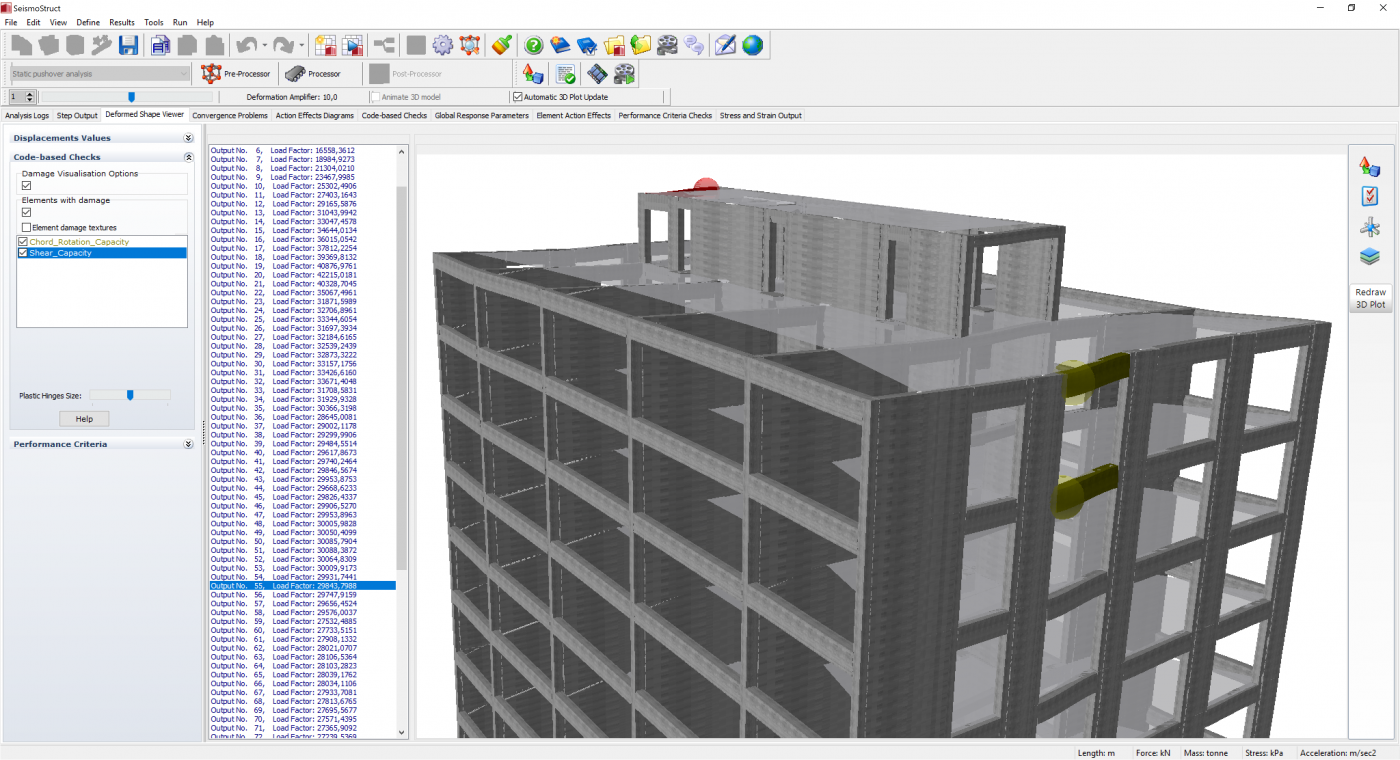Viewport: 1400px width, 760px height.
Task: Click the globe icon in the top toolbar
Action: [x=752, y=45]
